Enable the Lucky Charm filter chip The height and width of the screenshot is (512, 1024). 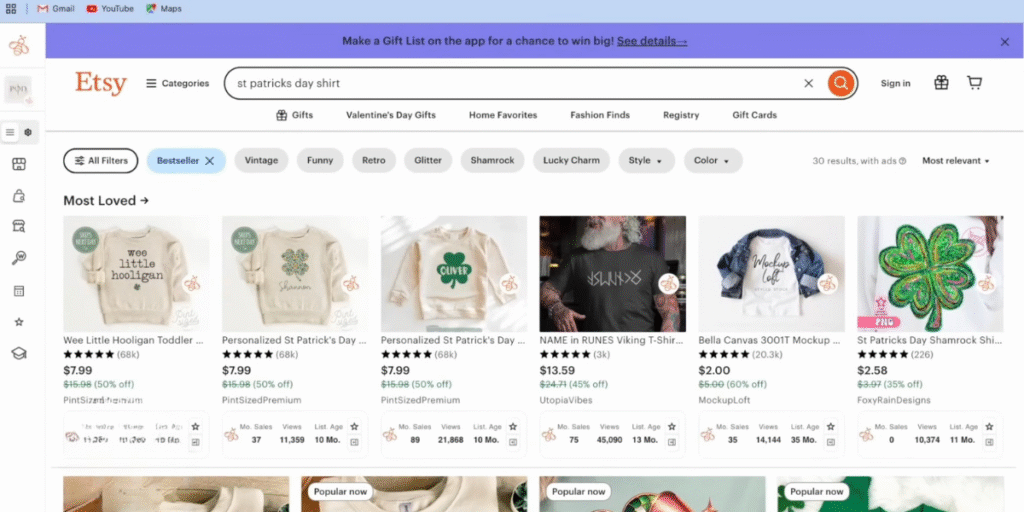(x=571, y=161)
